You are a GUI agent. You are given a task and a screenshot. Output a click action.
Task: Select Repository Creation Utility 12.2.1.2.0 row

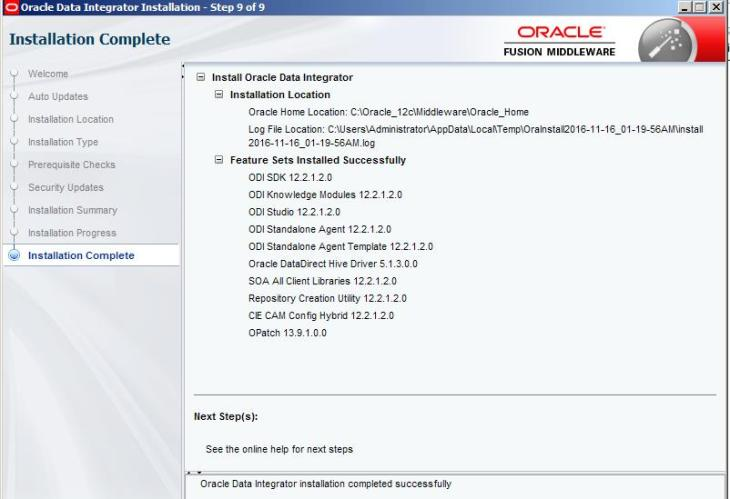(x=327, y=298)
